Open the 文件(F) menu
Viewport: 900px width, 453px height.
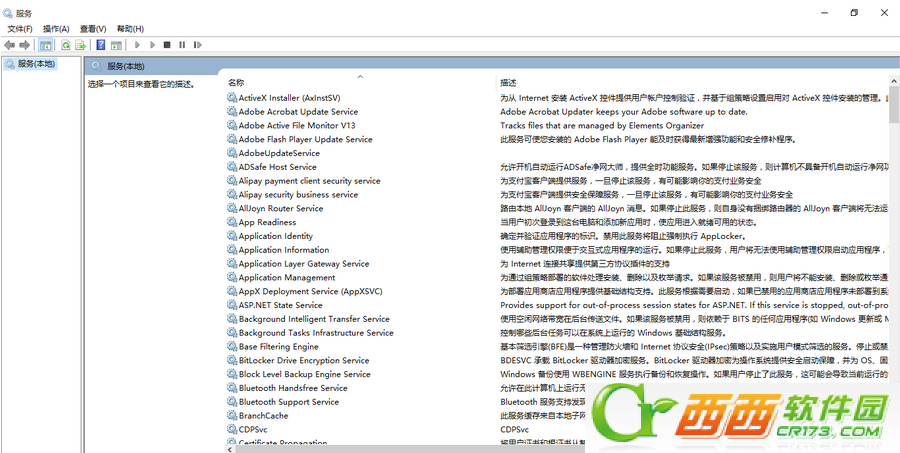pyautogui.click(x=20, y=29)
